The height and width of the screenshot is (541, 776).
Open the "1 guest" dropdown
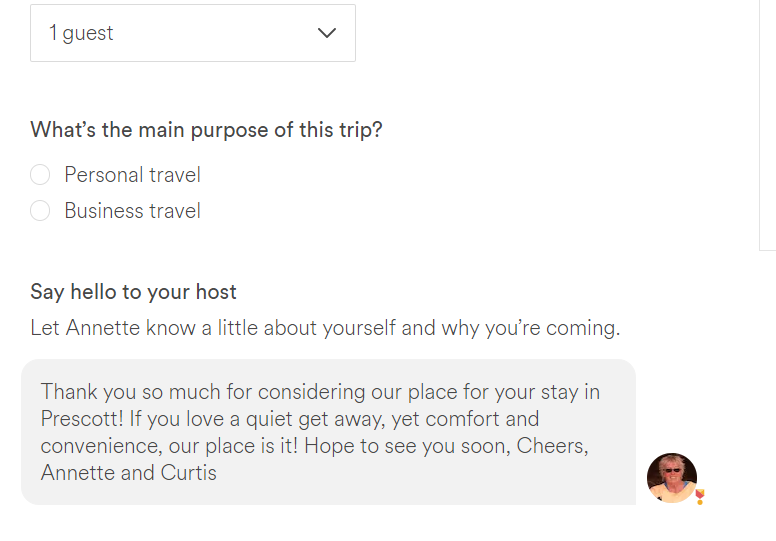click(x=192, y=33)
